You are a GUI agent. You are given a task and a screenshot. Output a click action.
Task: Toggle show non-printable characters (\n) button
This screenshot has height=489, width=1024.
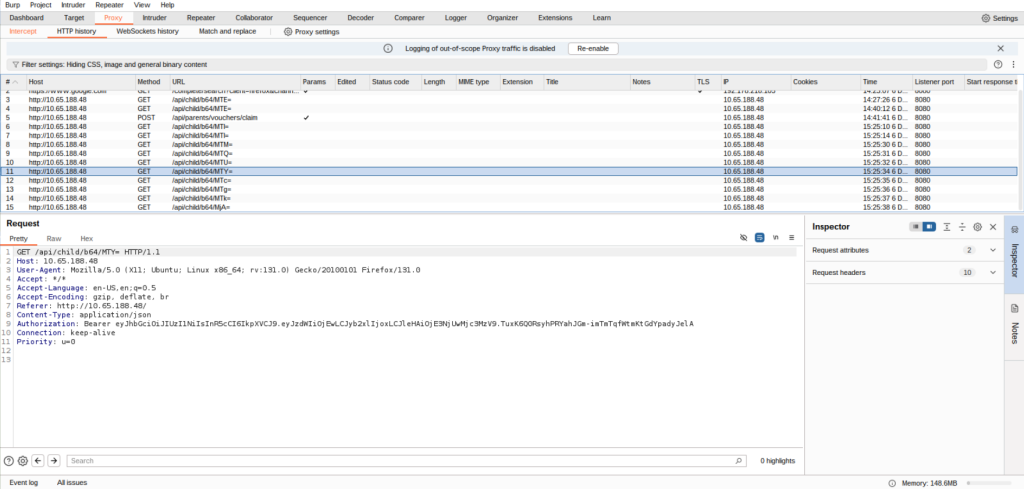[775, 238]
